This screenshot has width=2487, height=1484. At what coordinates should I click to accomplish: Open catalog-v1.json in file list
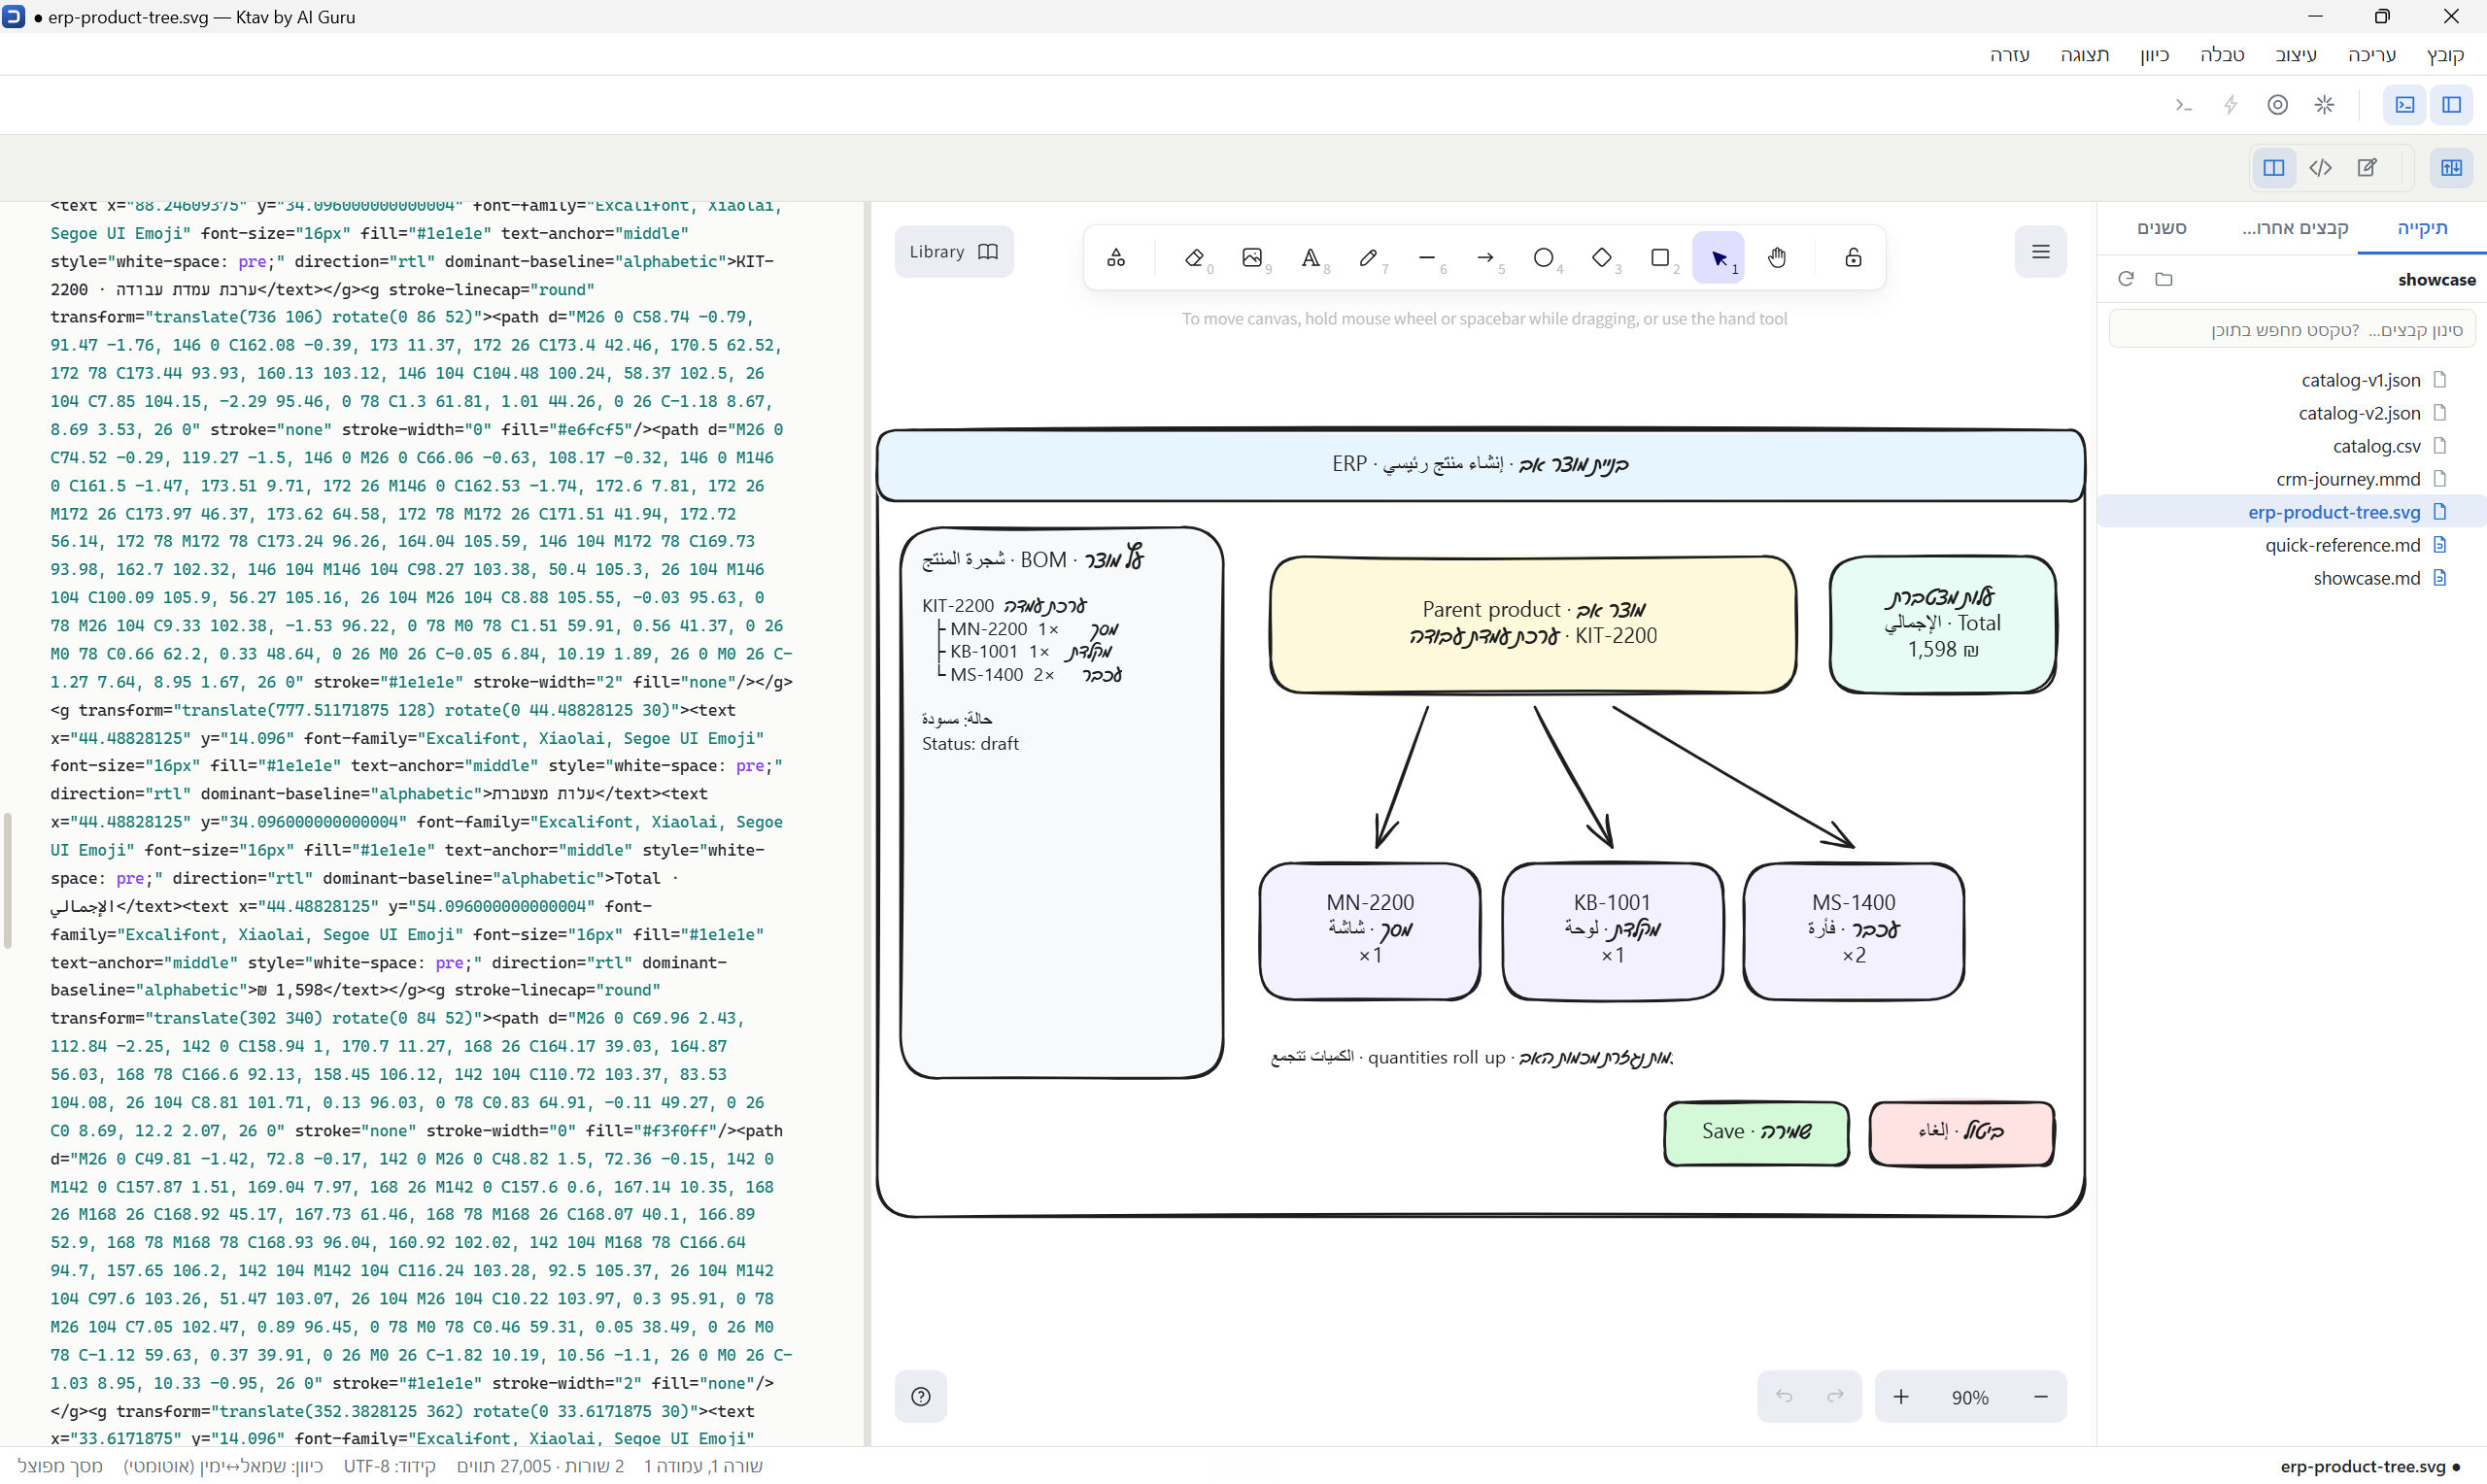(2292, 380)
